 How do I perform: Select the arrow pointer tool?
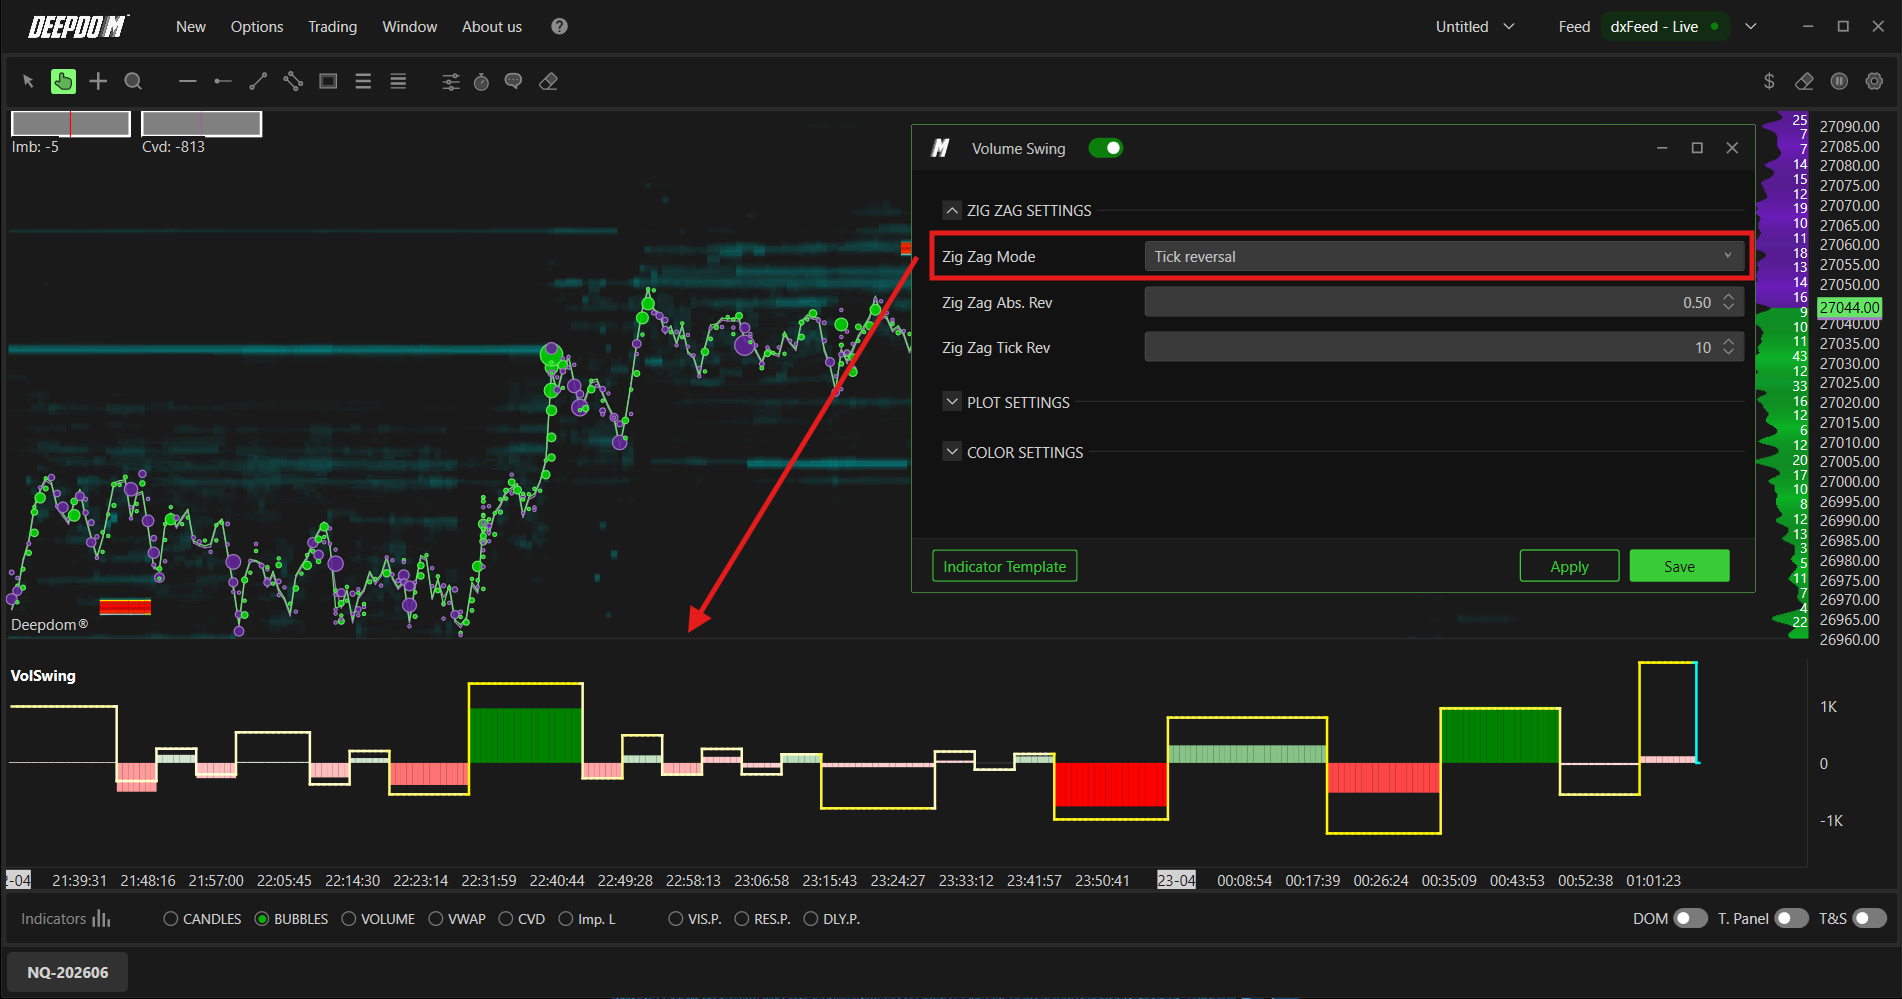tap(28, 82)
